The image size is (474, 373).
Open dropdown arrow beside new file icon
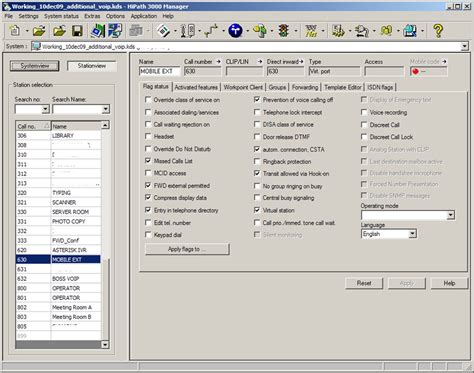click(27, 31)
